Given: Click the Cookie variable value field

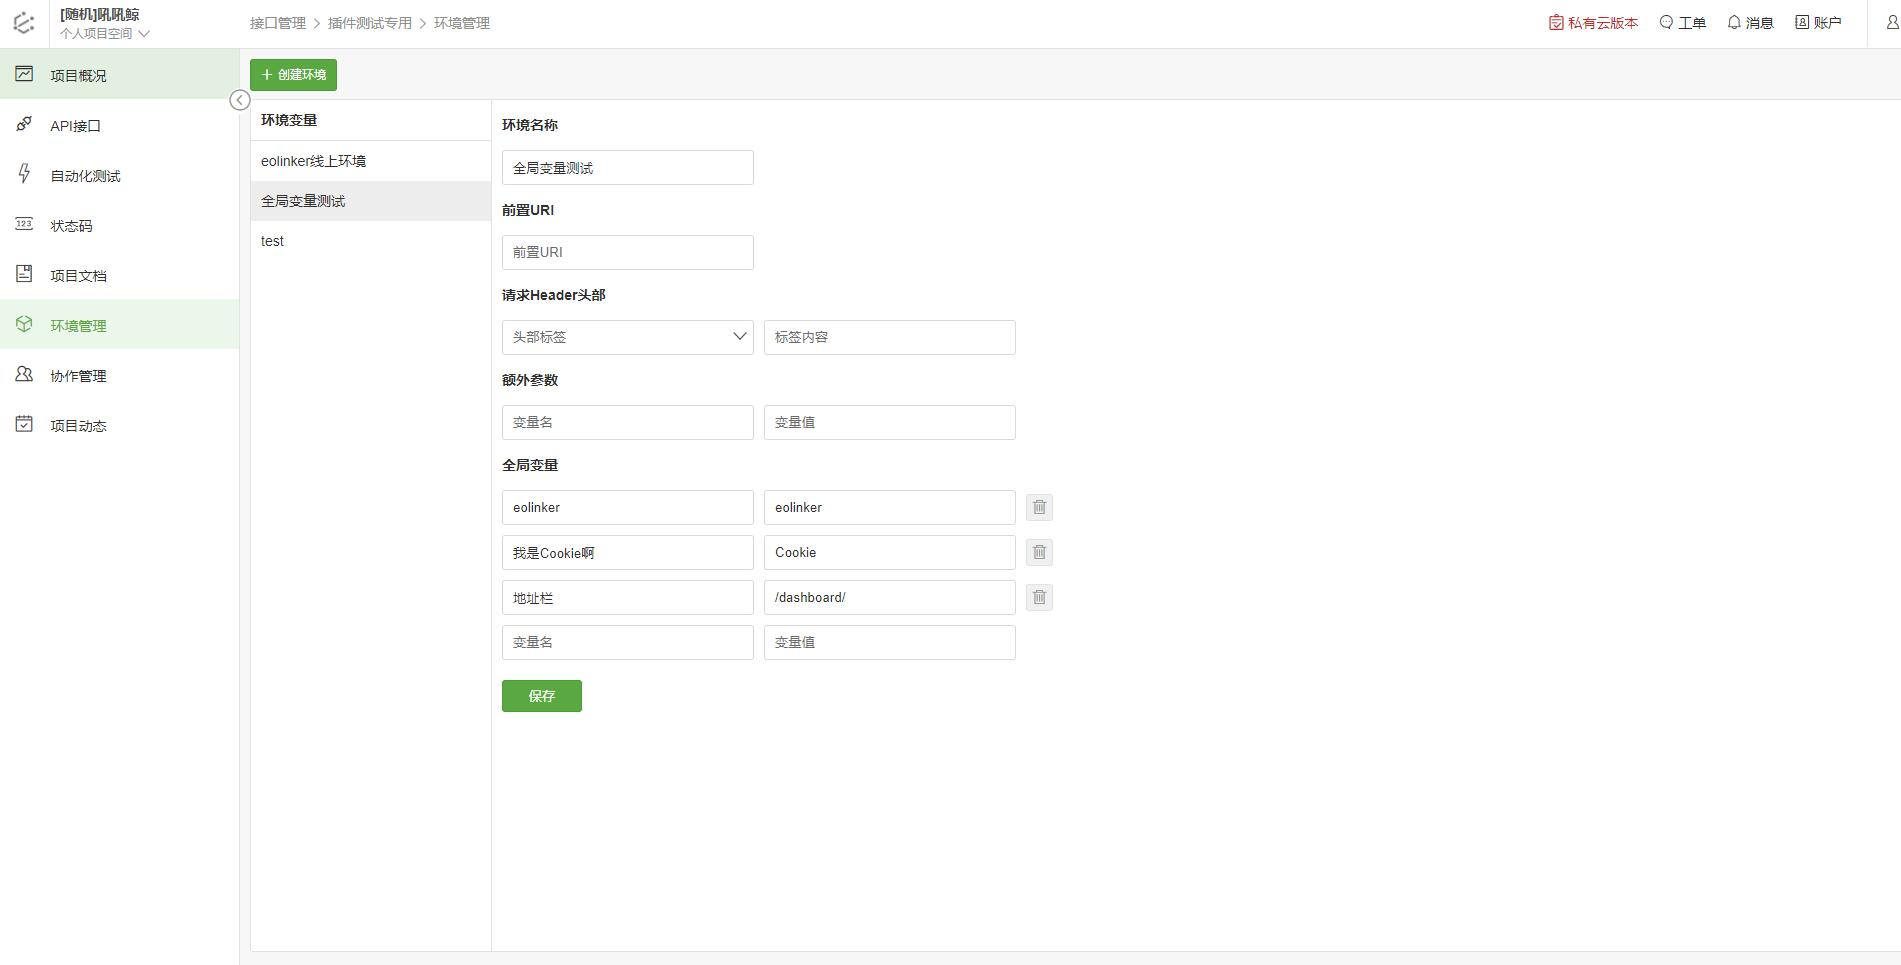Looking at the screenshot, I should [x=890, y=552].
